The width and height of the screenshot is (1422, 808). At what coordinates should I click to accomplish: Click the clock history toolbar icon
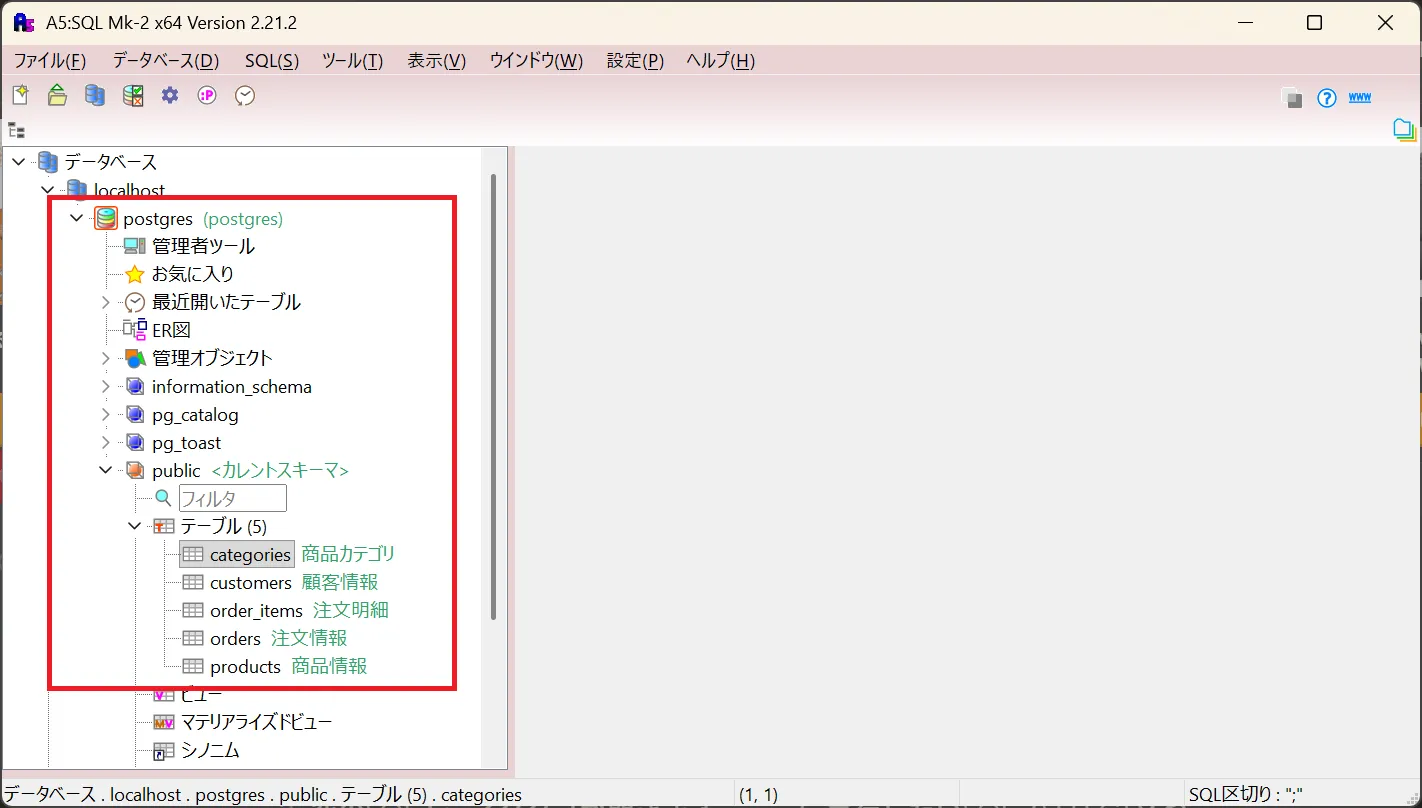(x=245, y=95)
